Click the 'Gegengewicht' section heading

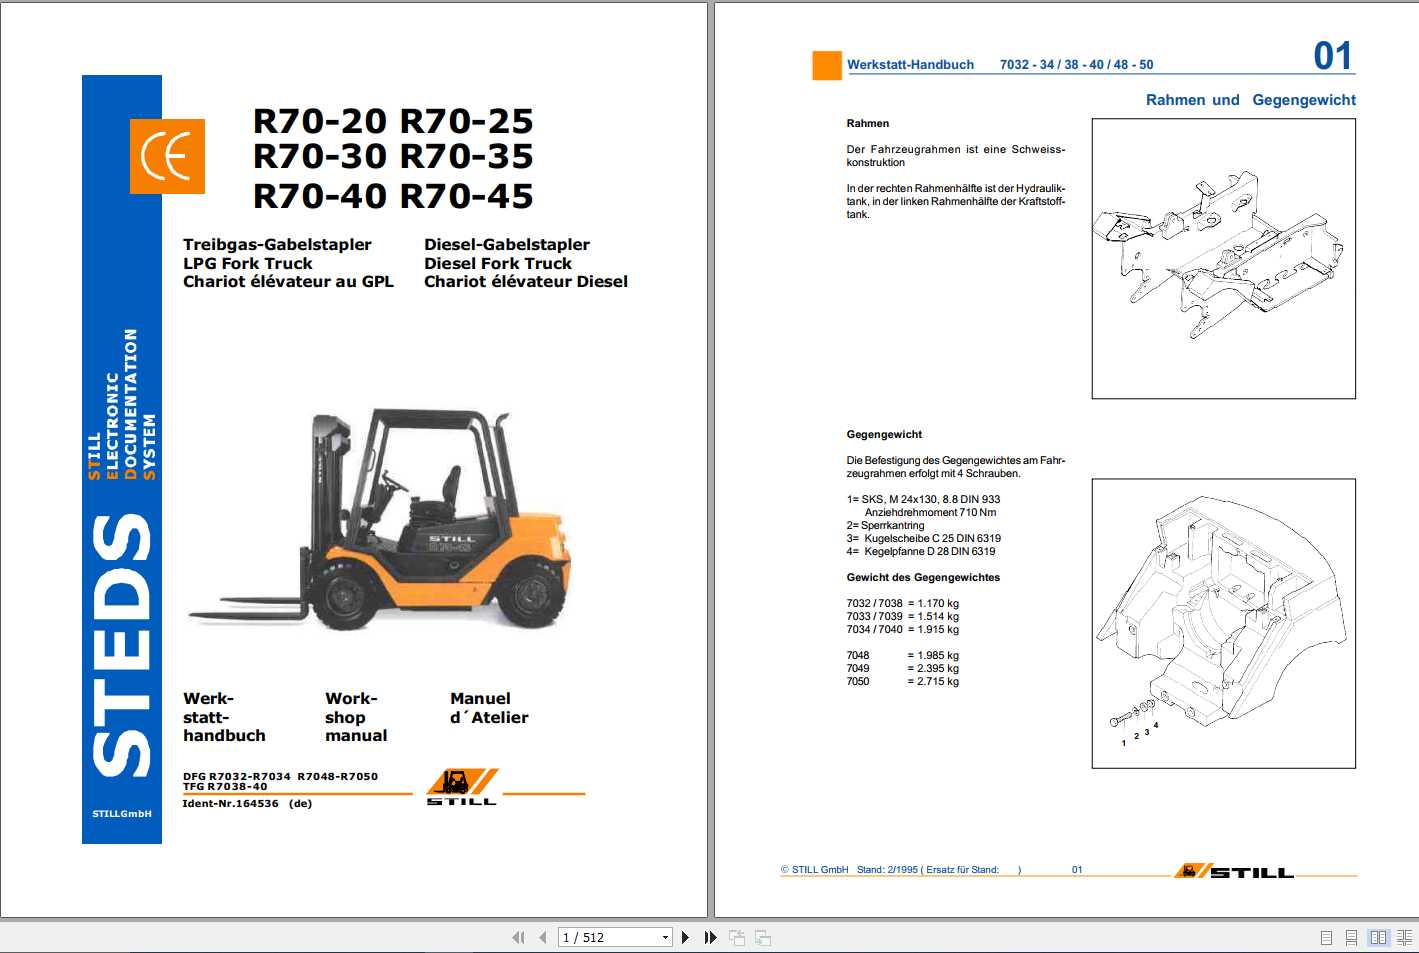tap(884, 435)
